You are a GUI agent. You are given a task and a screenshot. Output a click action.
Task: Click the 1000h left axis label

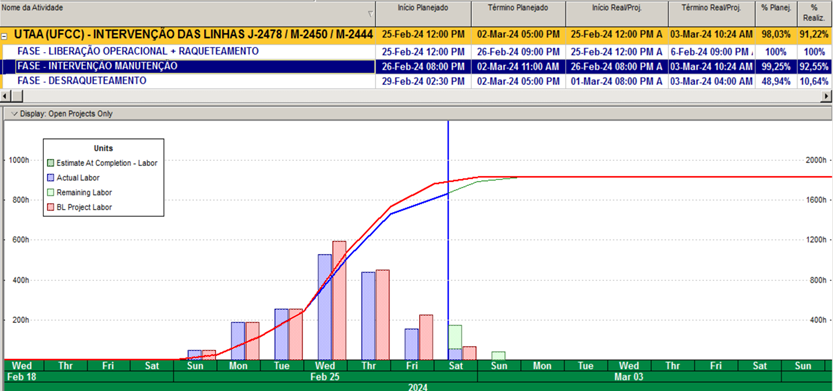pos(19,160)
